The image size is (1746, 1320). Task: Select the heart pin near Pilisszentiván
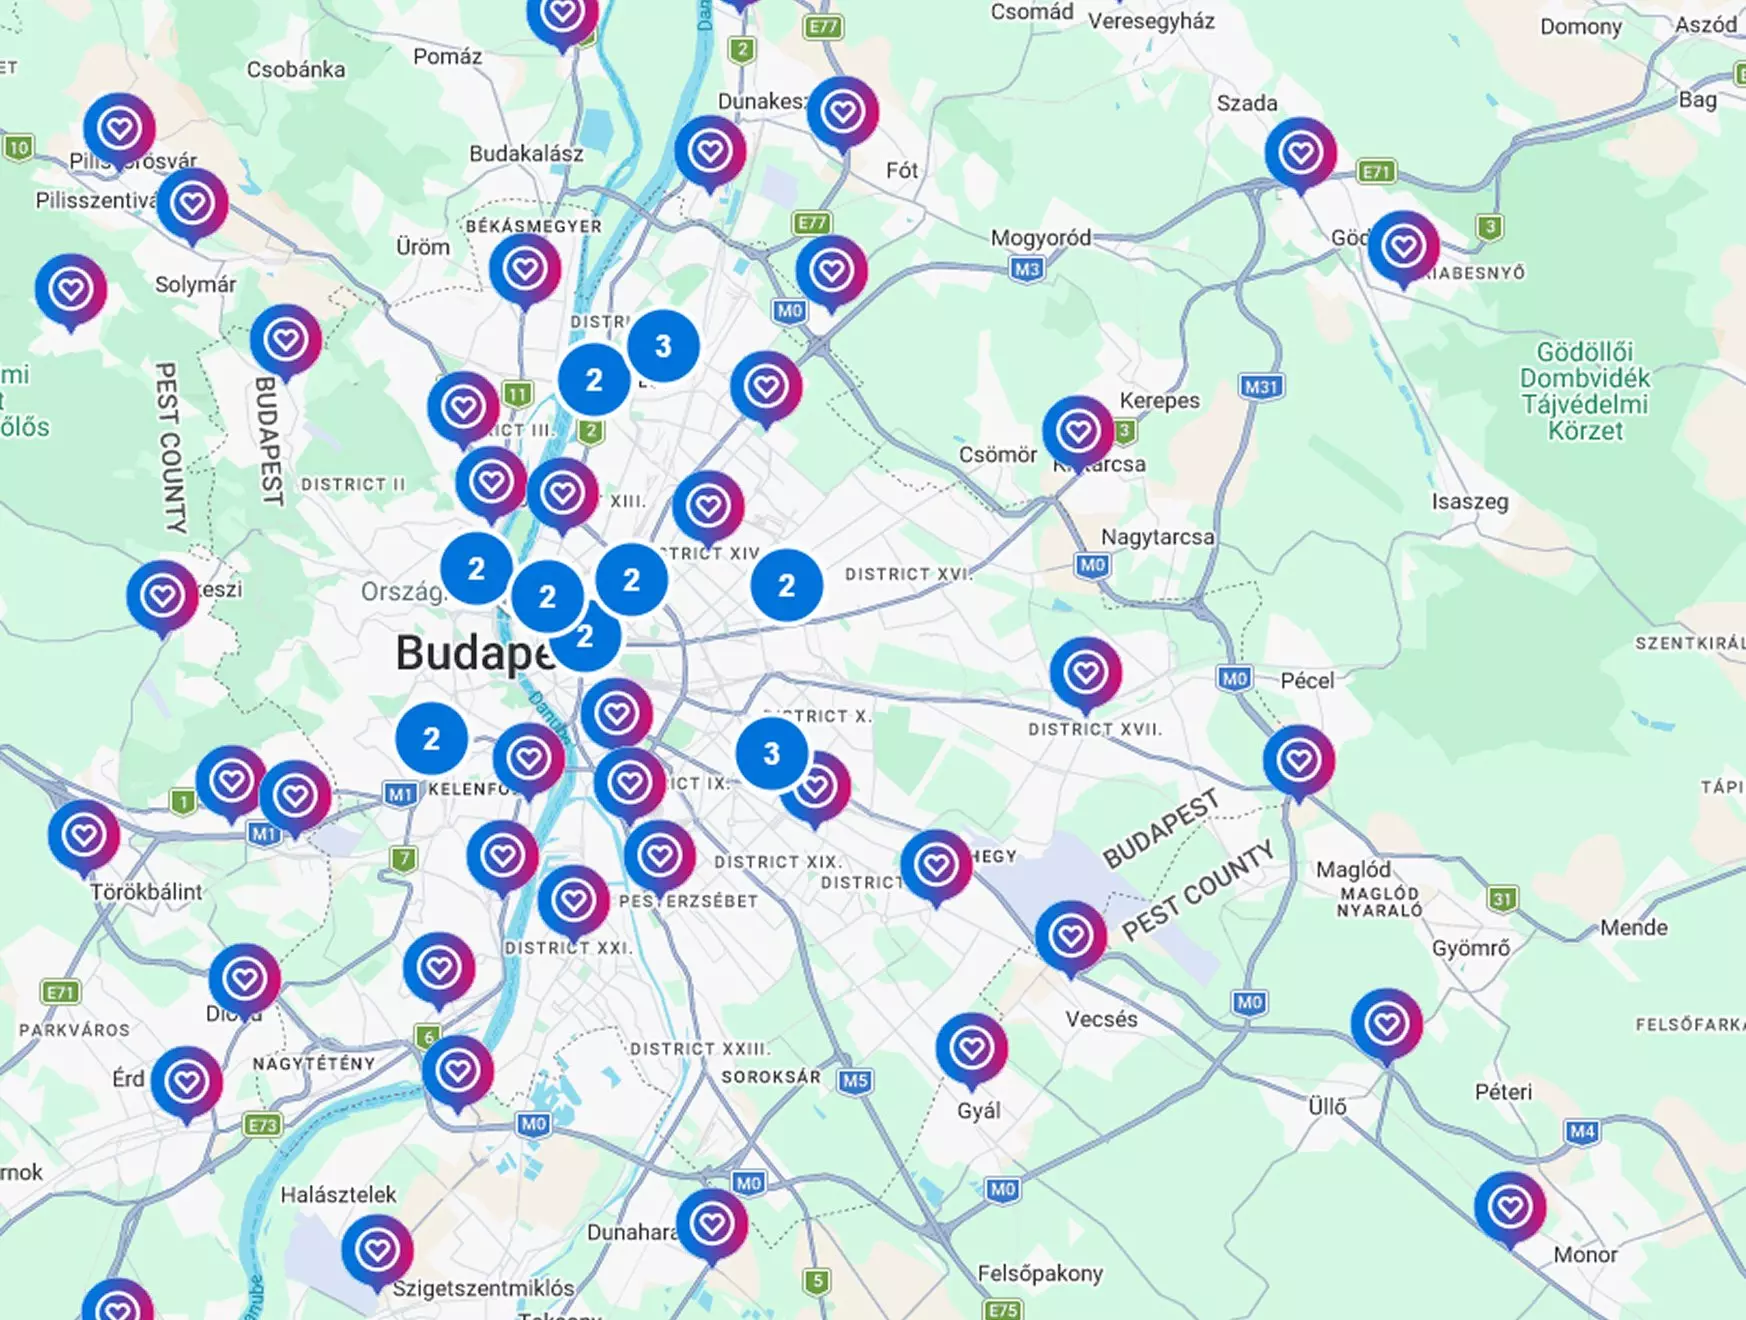192,205
